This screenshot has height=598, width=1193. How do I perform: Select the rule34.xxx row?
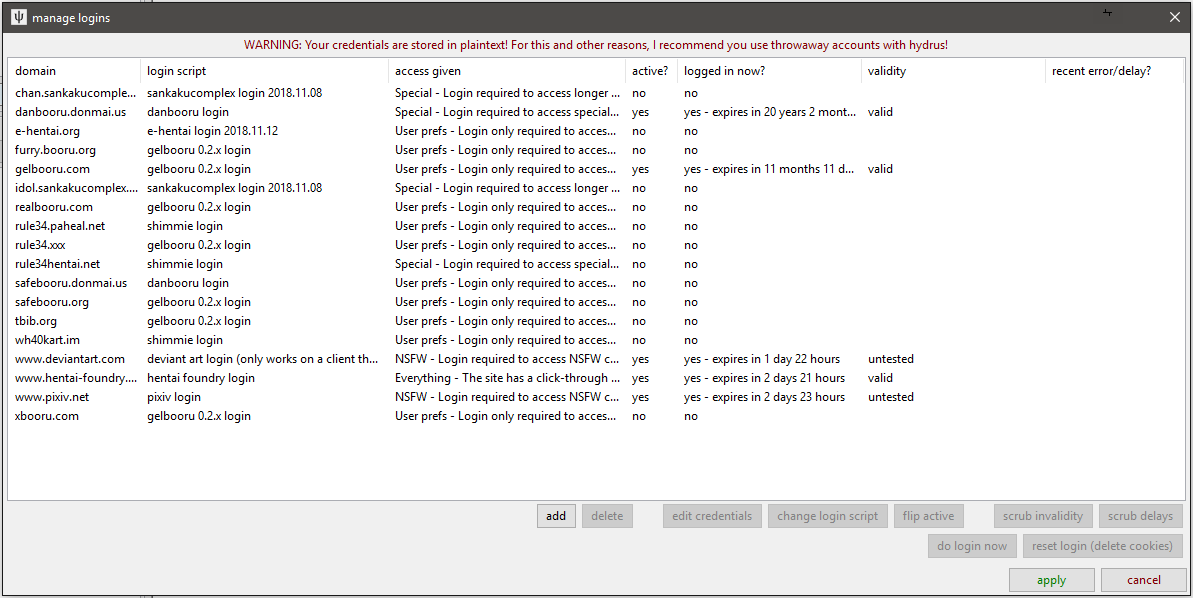(x=596, y=245)
